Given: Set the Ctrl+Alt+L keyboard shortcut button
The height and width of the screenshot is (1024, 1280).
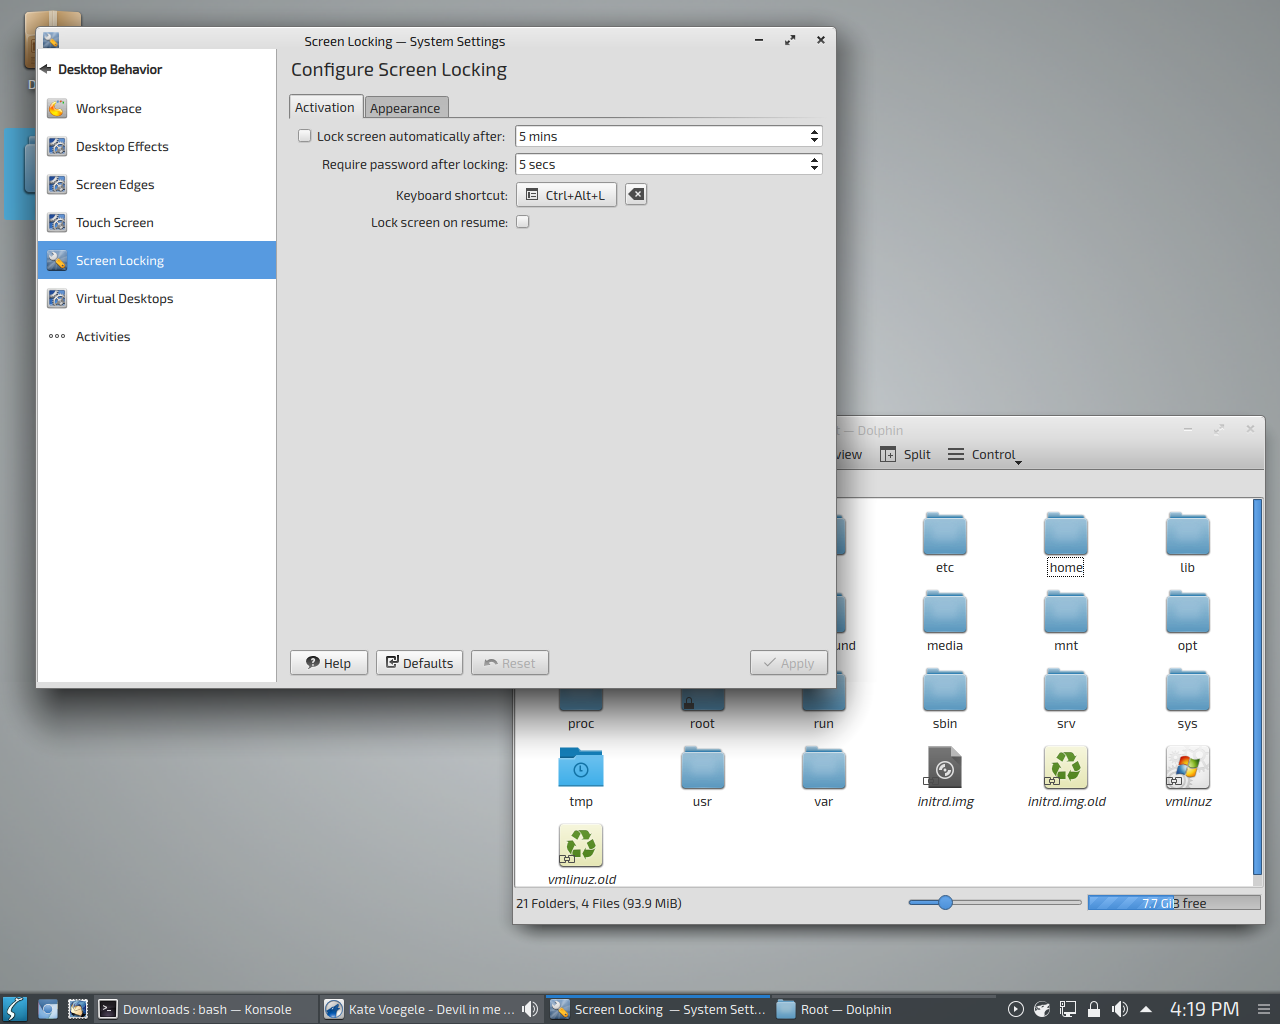Looking at the screenshot, I should 567,195.
